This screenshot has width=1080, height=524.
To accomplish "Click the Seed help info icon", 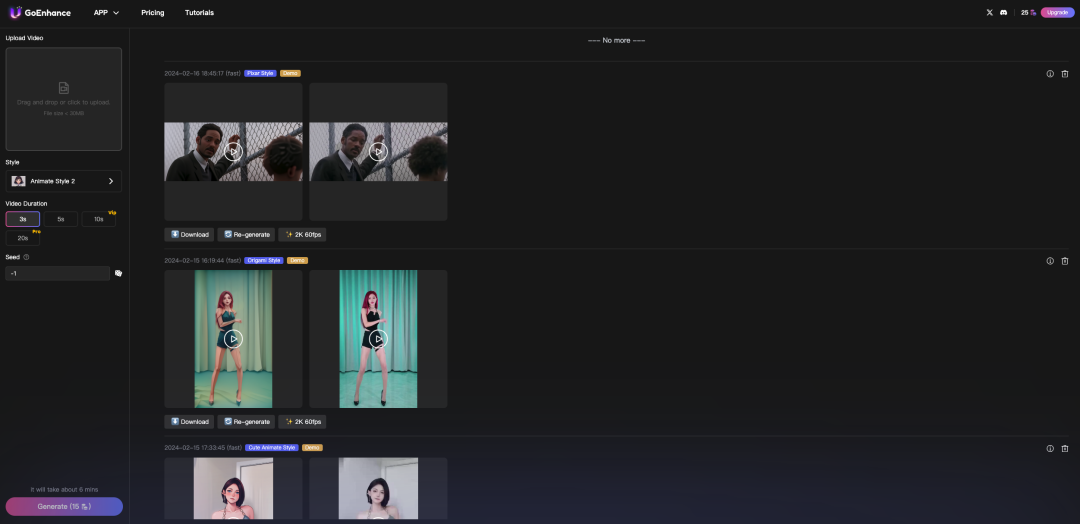I will [x=26, y=257].
